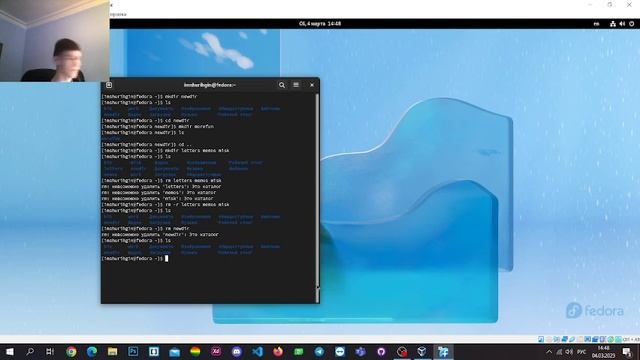Open the terminal hamburger menu

296,85
